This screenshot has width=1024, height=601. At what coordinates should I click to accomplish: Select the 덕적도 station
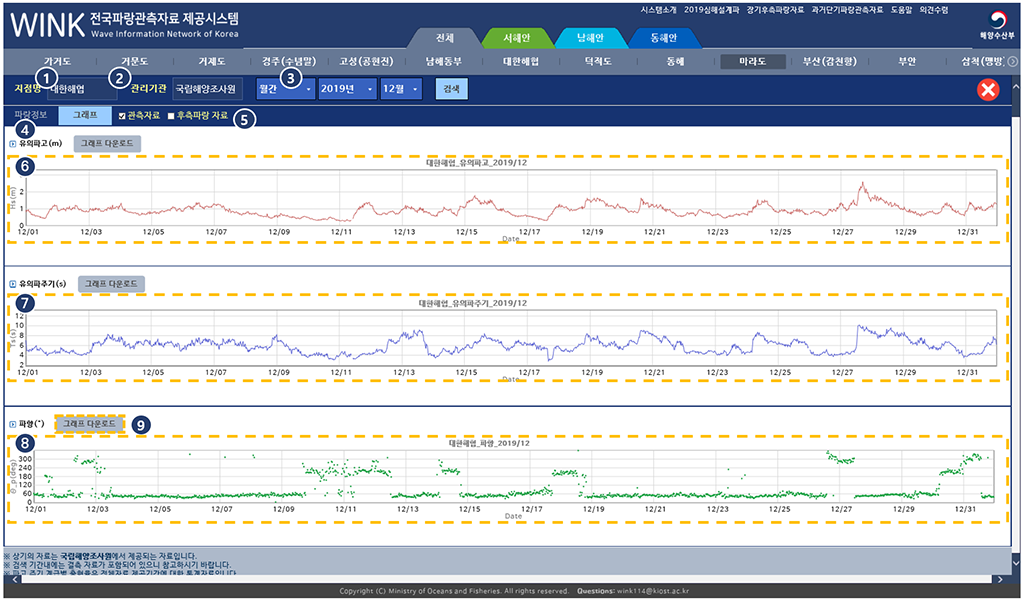[x=598, y=61]
